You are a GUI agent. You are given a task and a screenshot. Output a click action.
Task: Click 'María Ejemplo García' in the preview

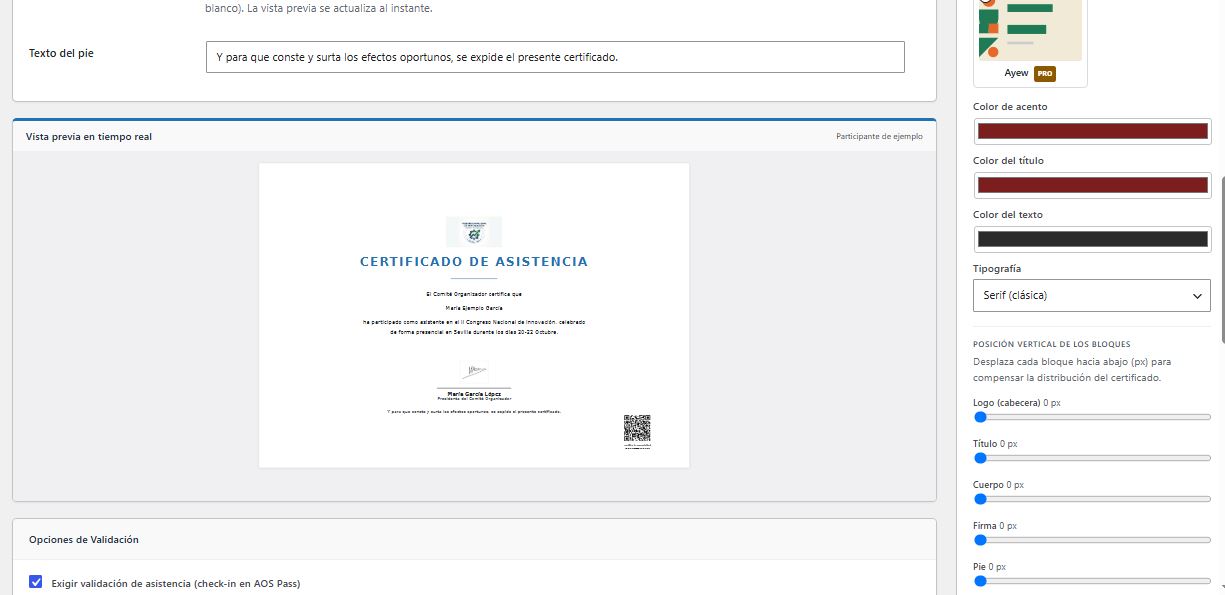(474, 309)
